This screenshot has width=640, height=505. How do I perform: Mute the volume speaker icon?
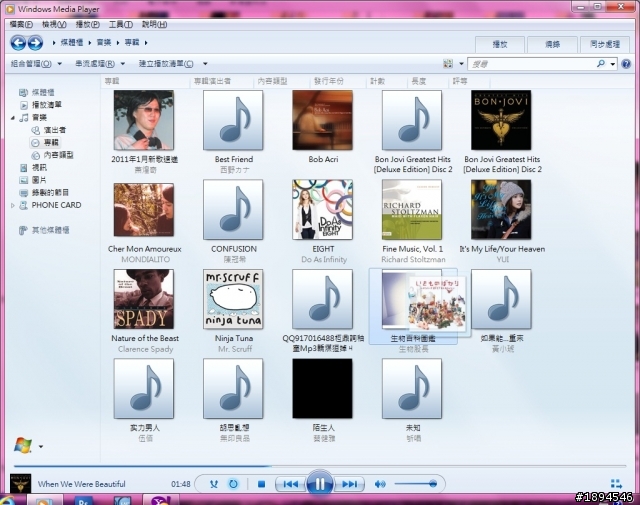coord(380,484)
